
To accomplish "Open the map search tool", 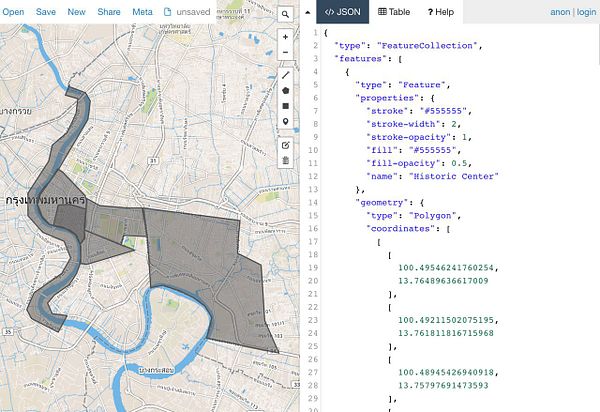I will 285,15.
